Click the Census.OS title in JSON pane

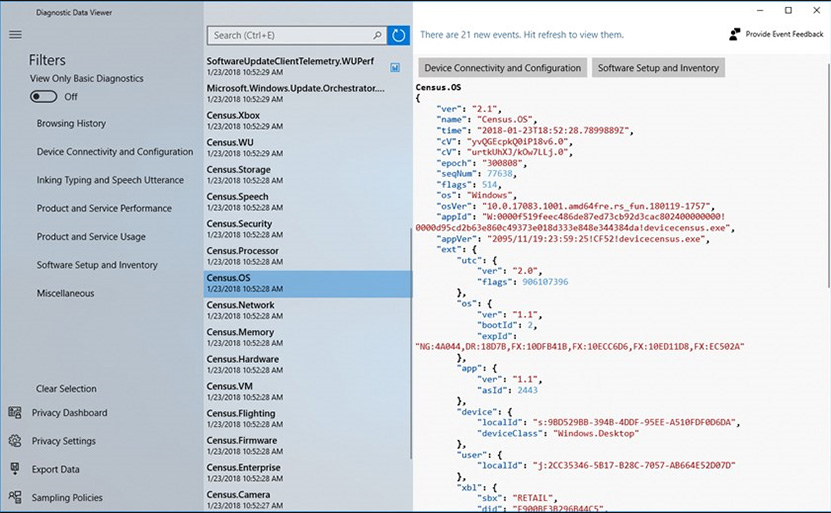click(x=438, y=87)
